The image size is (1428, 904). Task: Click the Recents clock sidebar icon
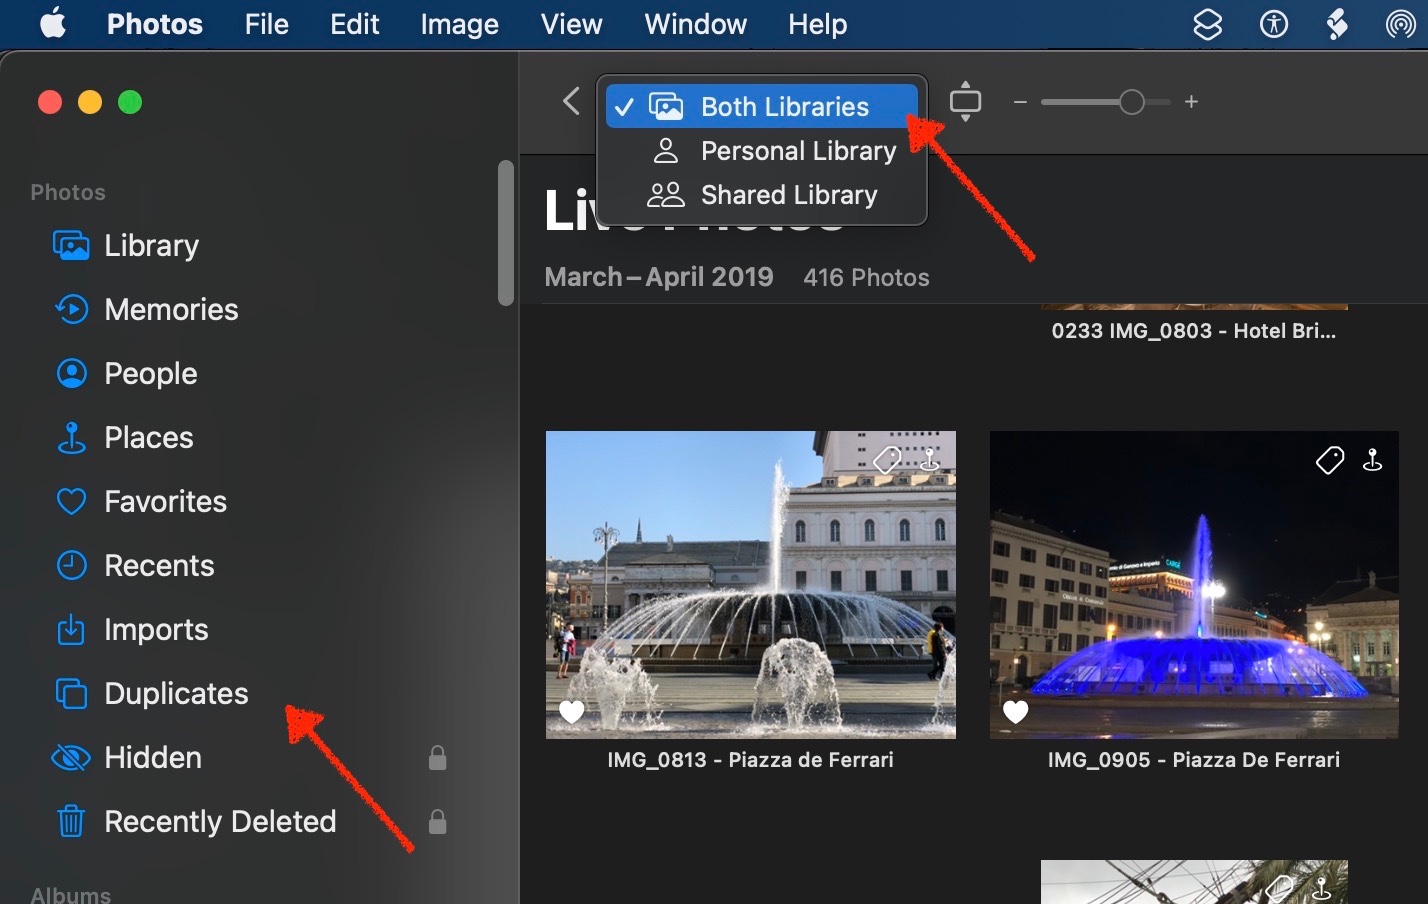tap(71, 565)
